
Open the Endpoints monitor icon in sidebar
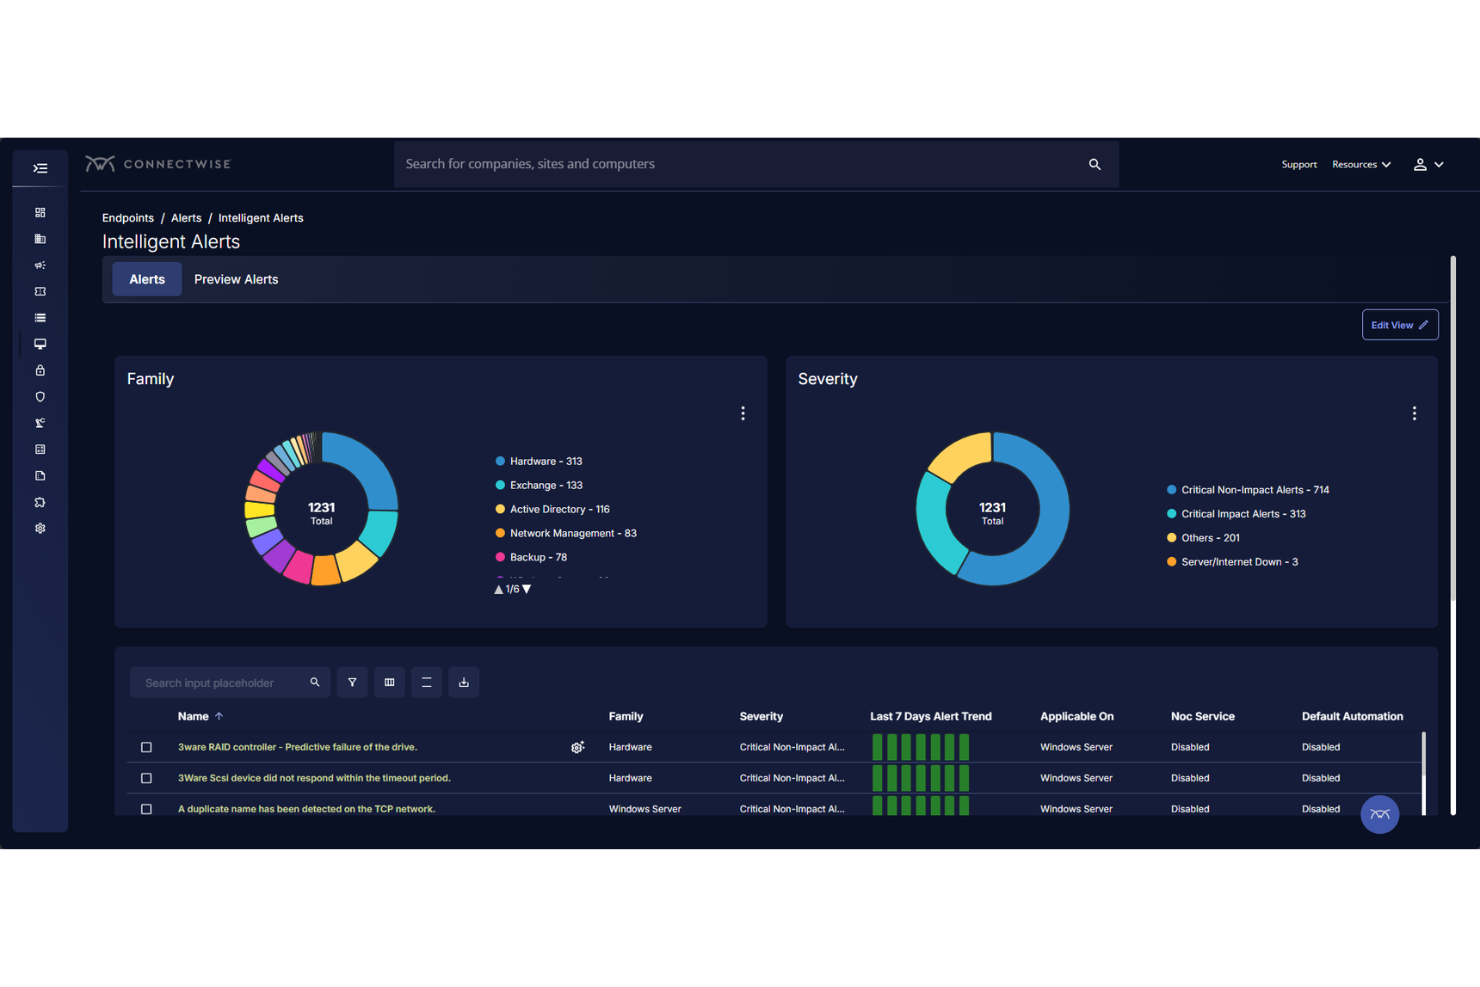(x=40, y=343)
